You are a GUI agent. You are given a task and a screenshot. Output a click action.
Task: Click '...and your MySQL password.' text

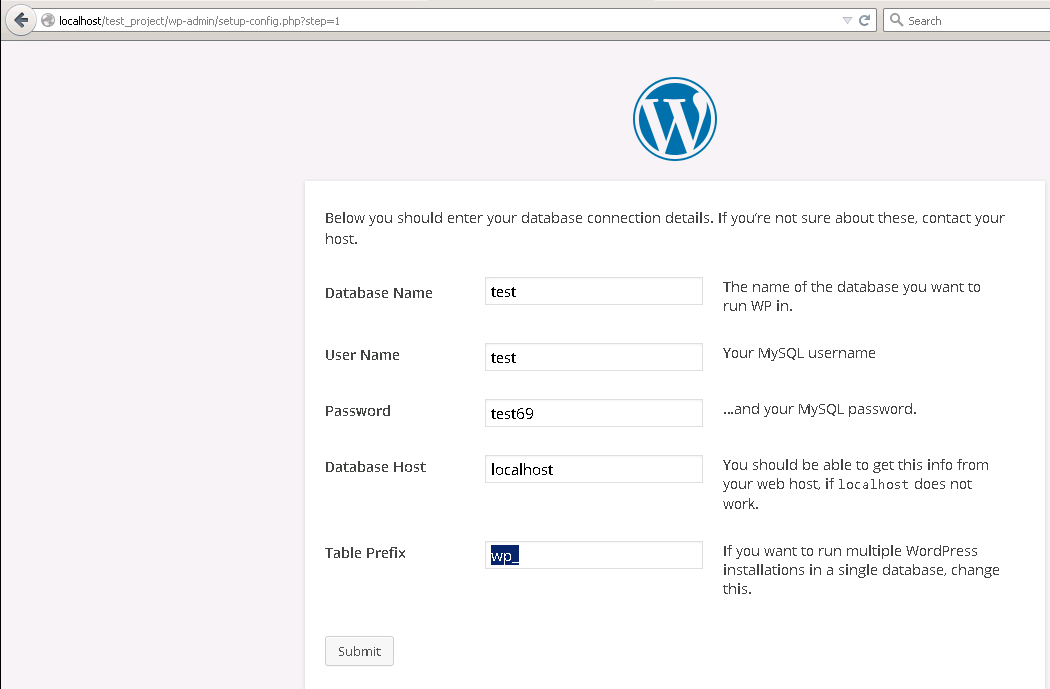coord(820,409)
